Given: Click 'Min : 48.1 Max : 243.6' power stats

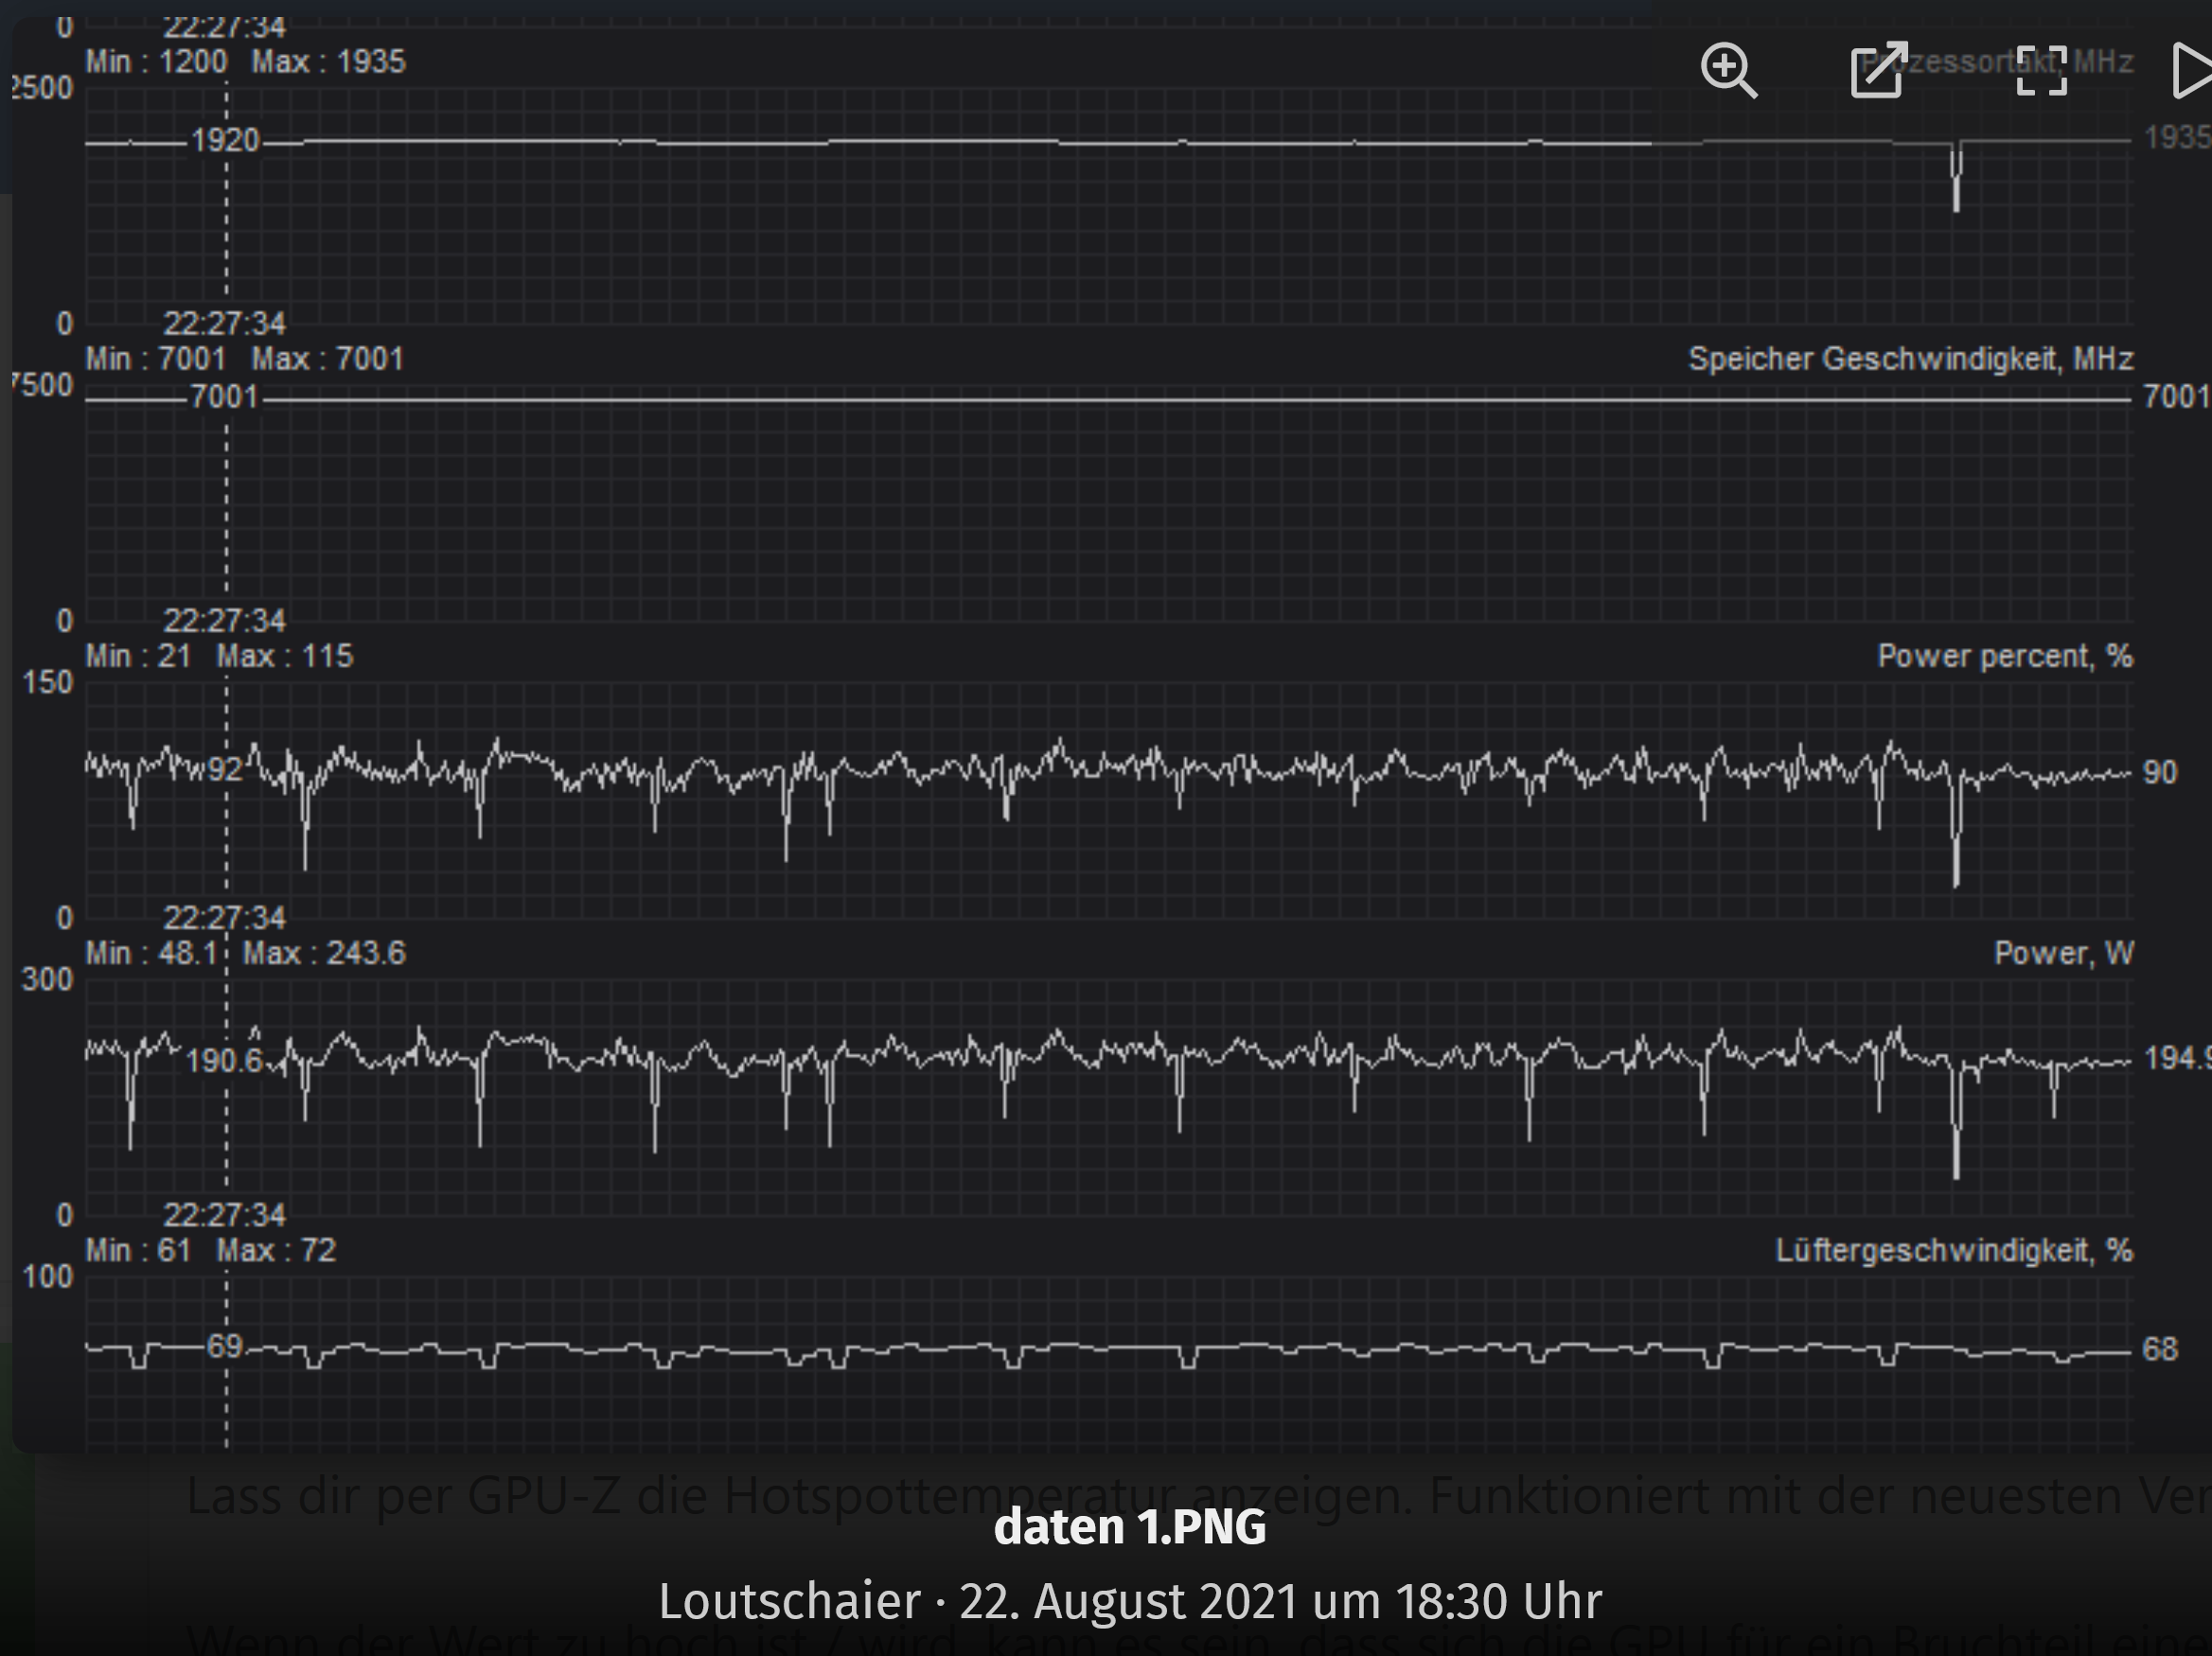Looking at the screenshot, I should 245,953.
